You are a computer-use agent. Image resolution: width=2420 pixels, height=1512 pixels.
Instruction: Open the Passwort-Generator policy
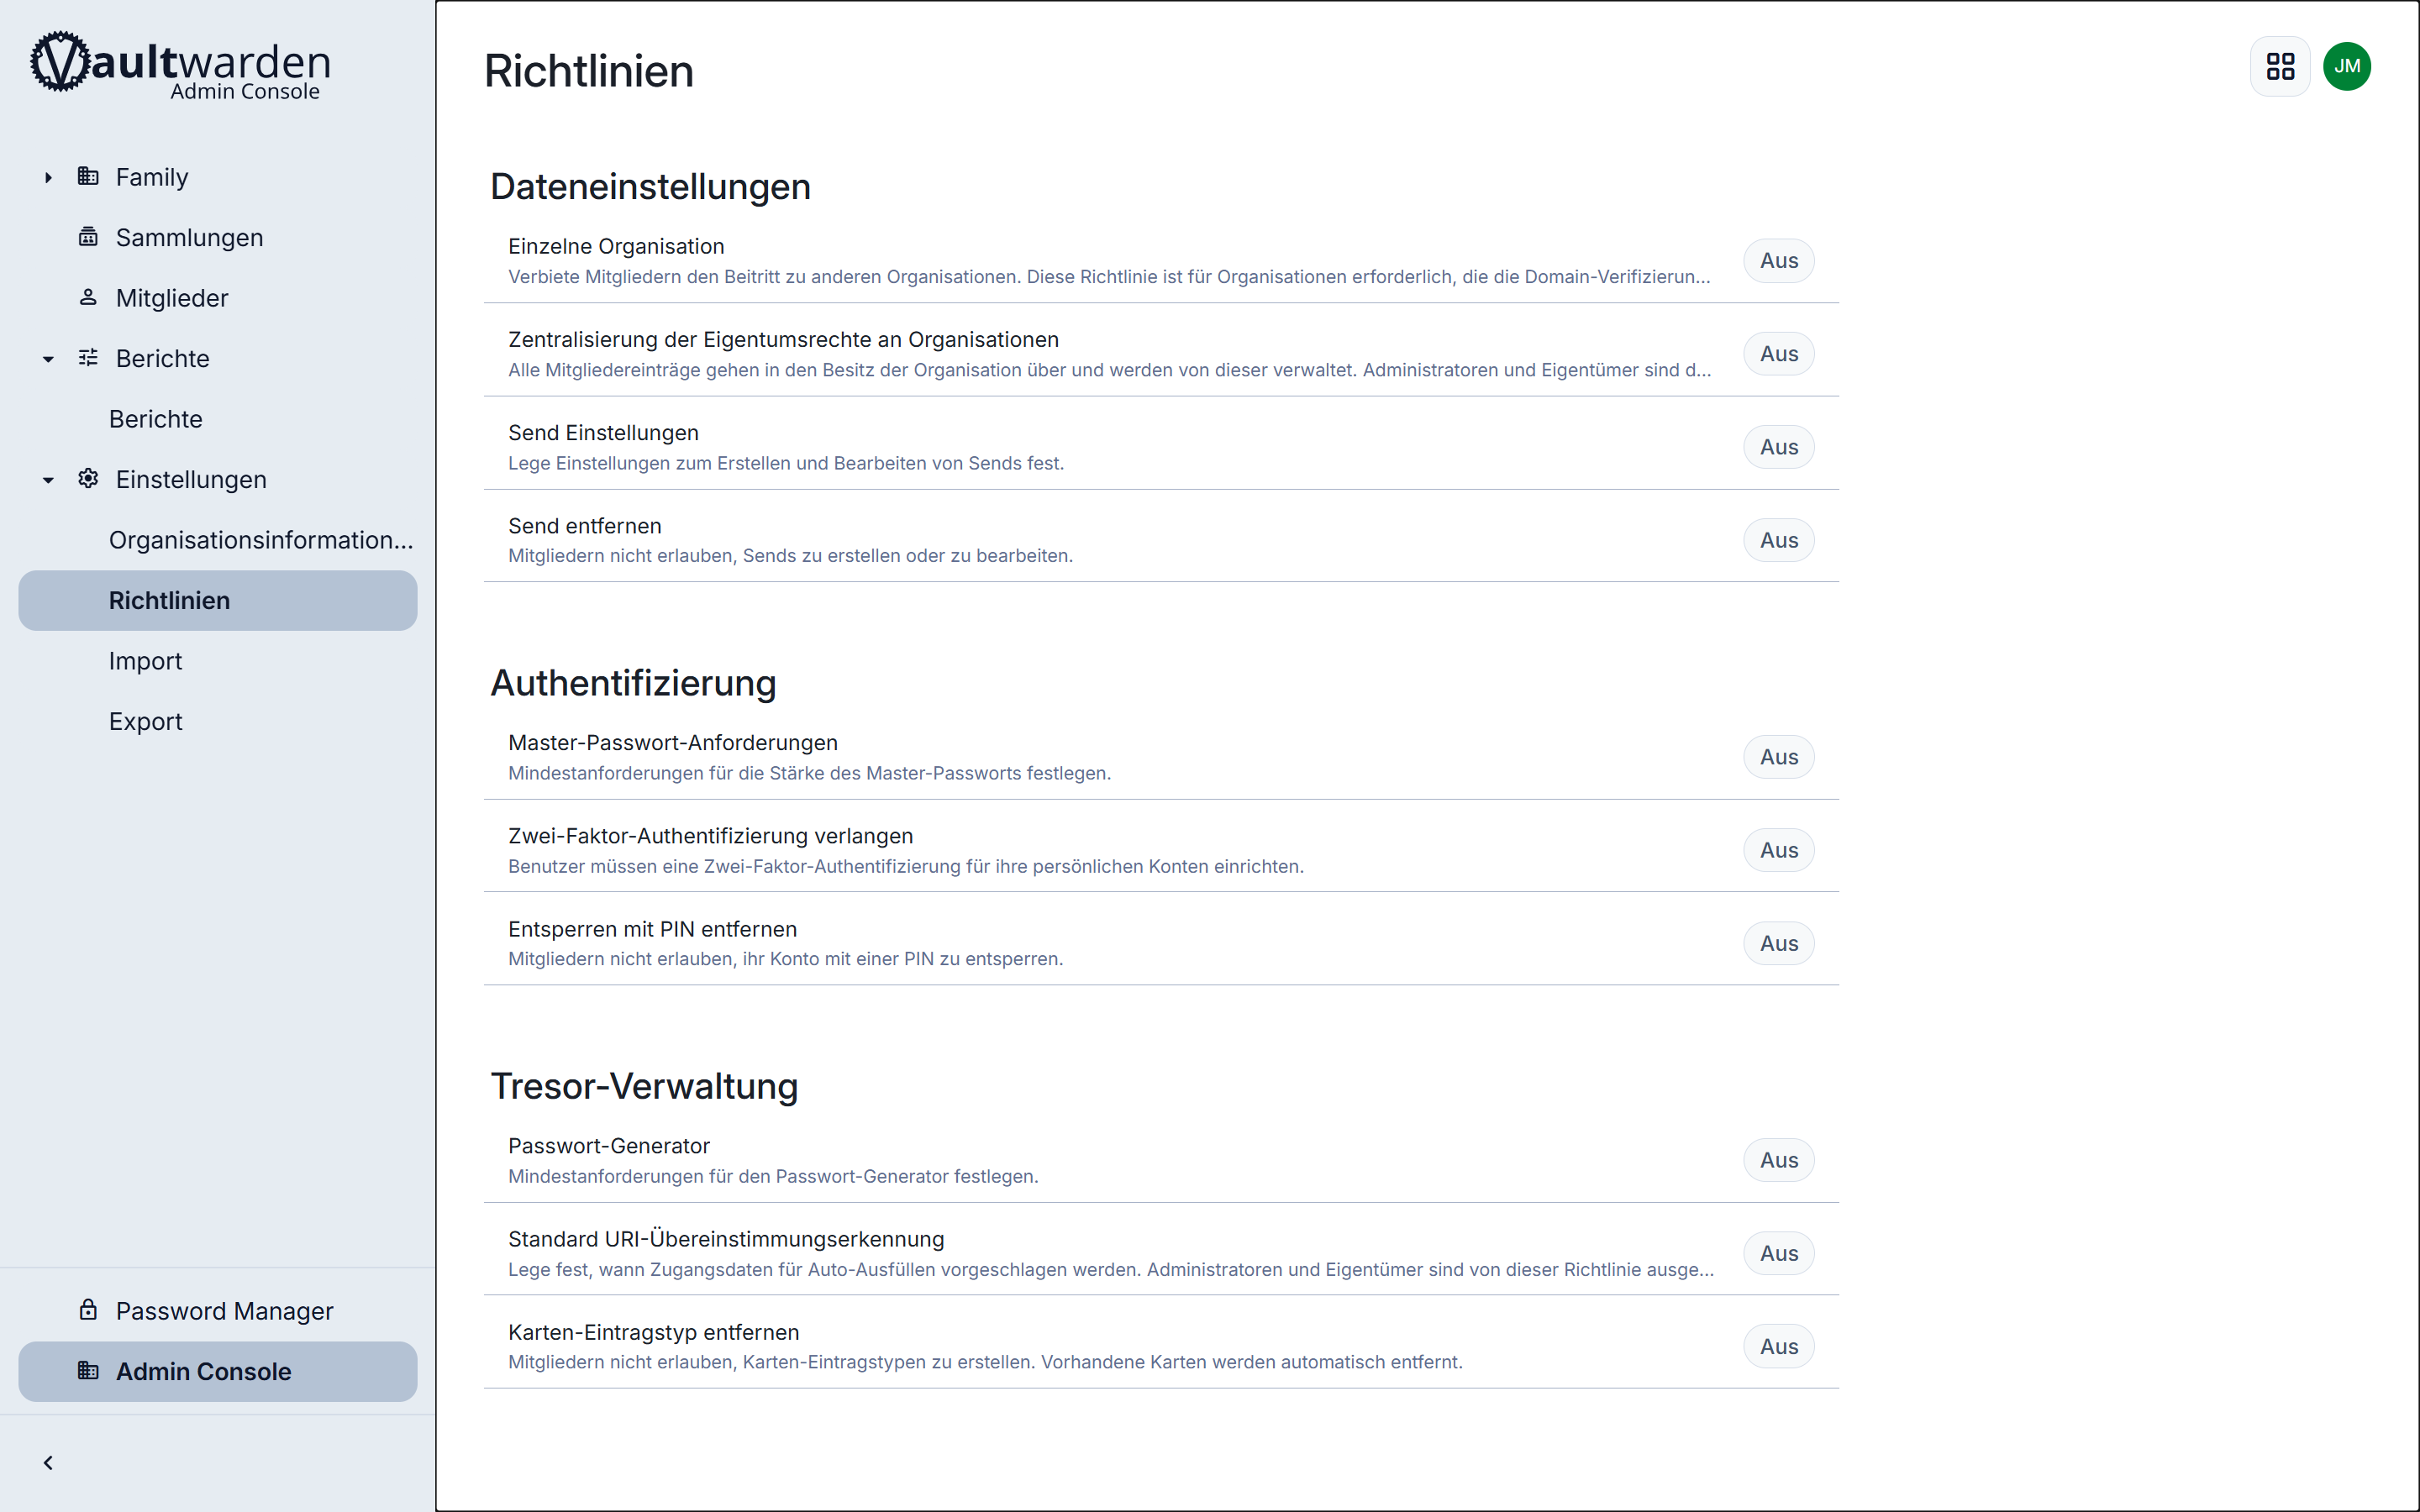pyautogui.click(x=608, y=1146)
